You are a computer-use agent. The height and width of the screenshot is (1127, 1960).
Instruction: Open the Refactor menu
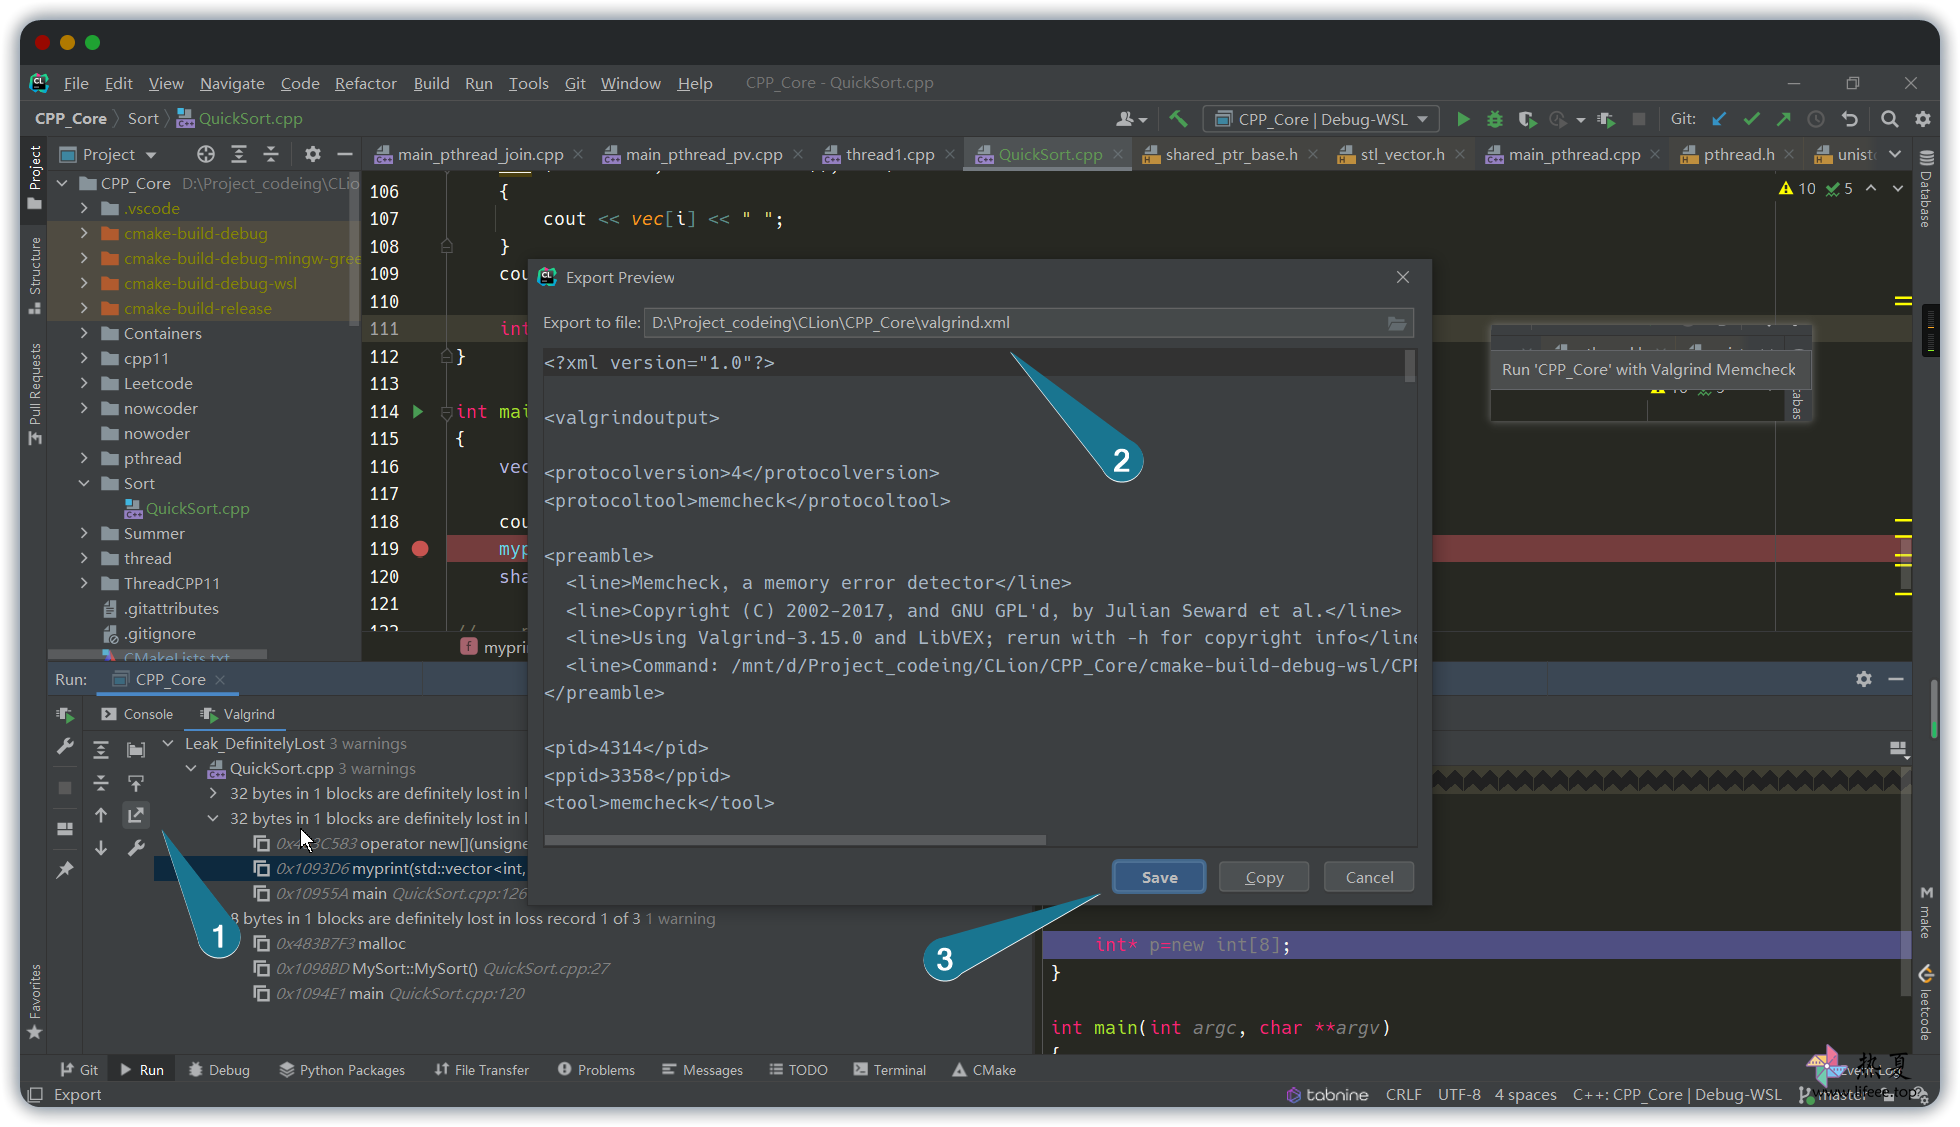coord(365,83)
